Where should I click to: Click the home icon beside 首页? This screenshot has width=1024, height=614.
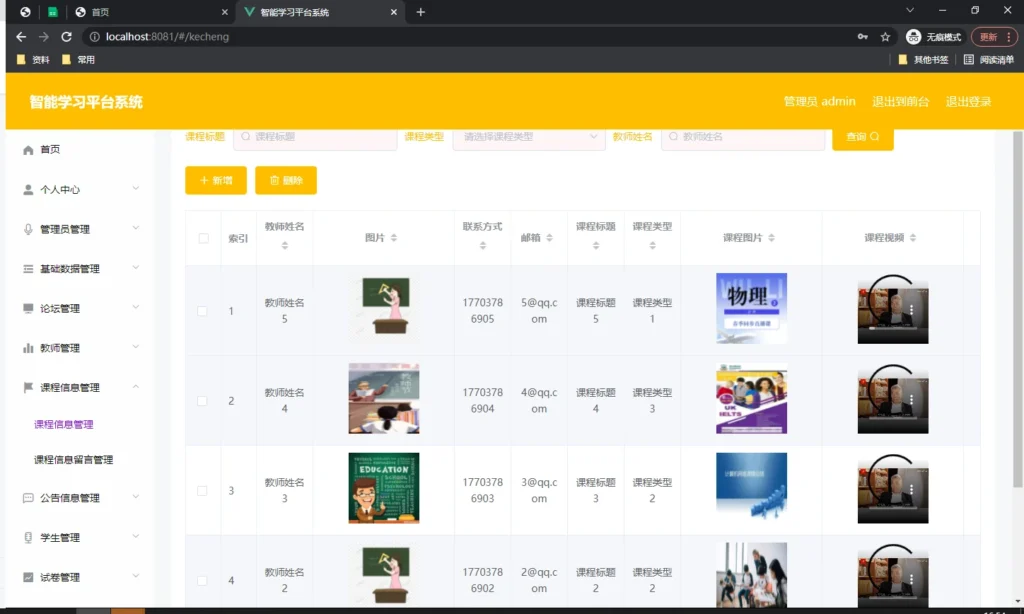point(29,151)
